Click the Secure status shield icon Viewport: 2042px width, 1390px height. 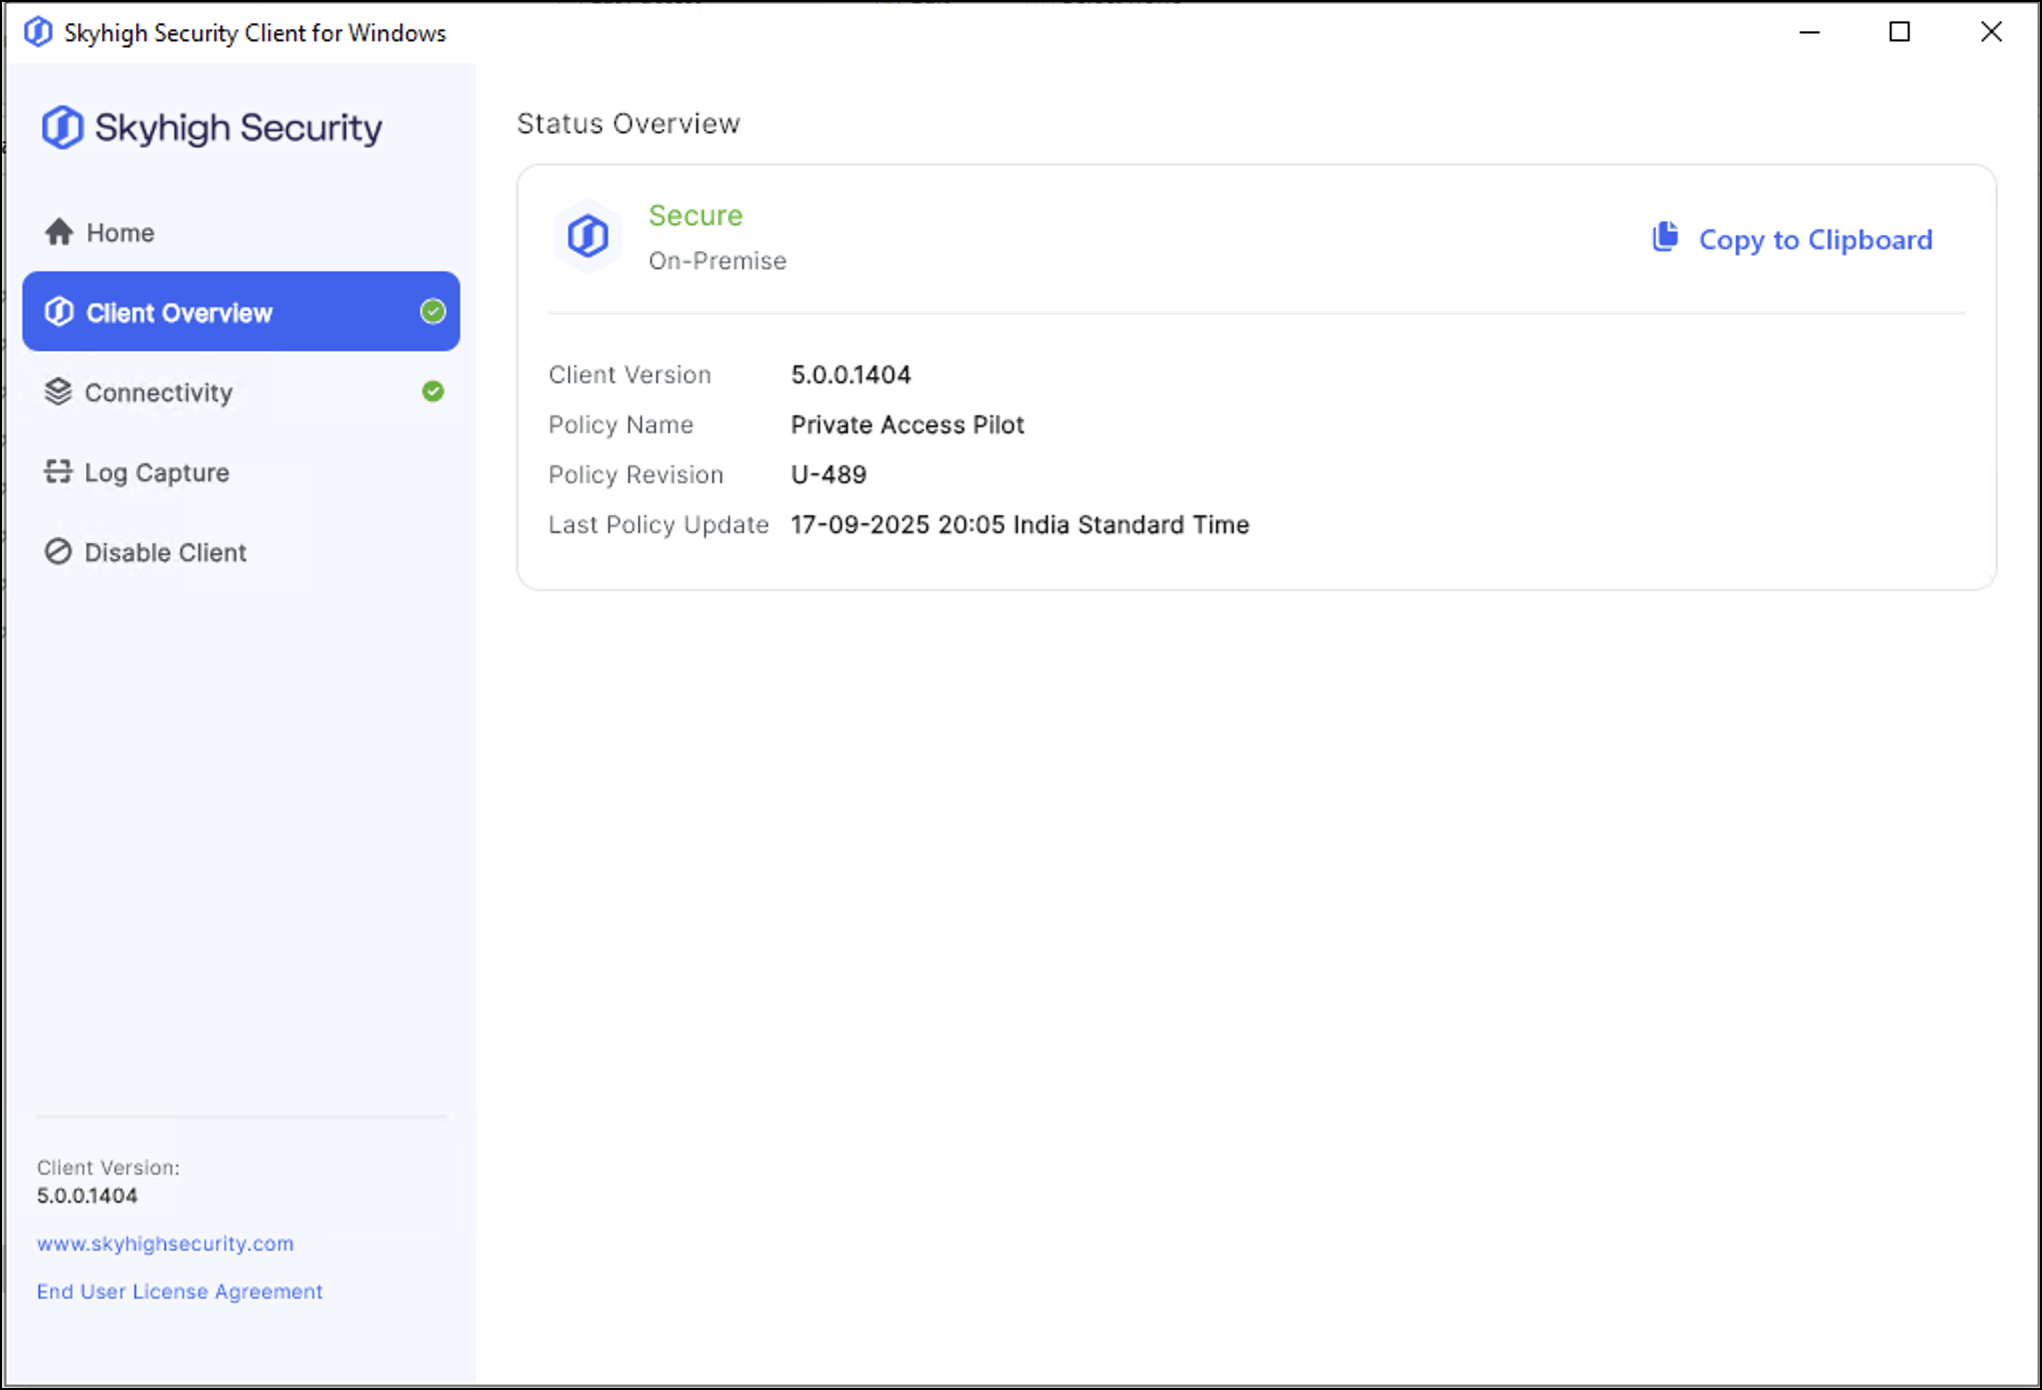coord(588,237)
